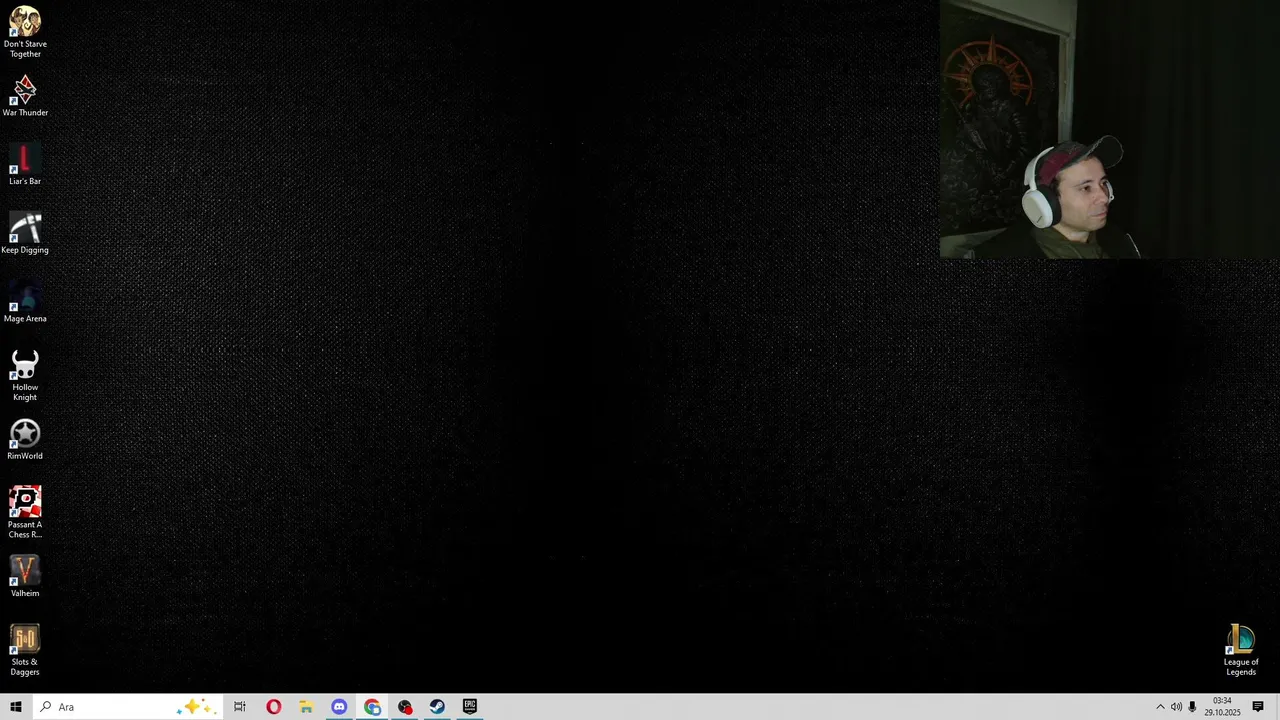Click the webcam overlay thumbnail
Screen dimensions: 1280x720
(x=1109, y=129)
